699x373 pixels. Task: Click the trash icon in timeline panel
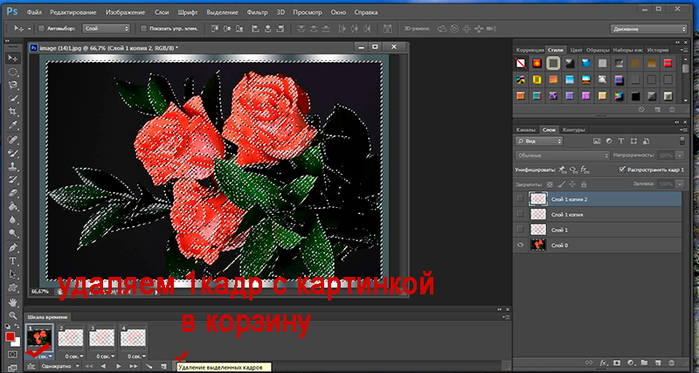[x=175, y=366]
